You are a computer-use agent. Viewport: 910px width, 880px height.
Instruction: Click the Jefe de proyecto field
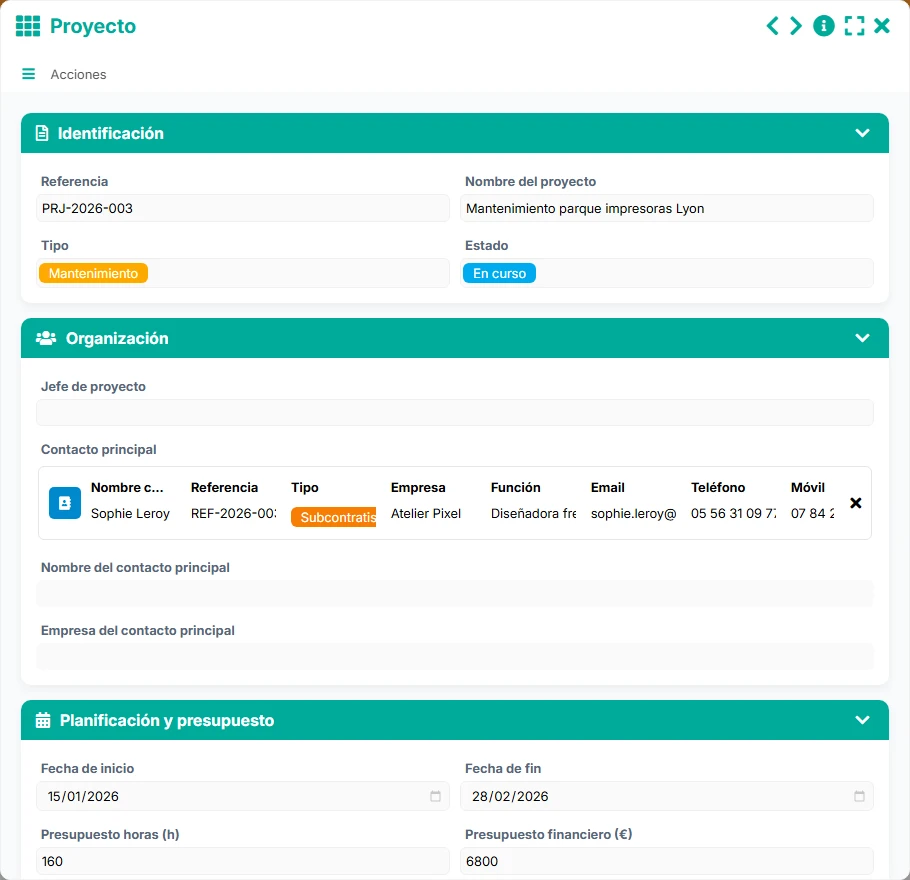(x=455, y=413)
